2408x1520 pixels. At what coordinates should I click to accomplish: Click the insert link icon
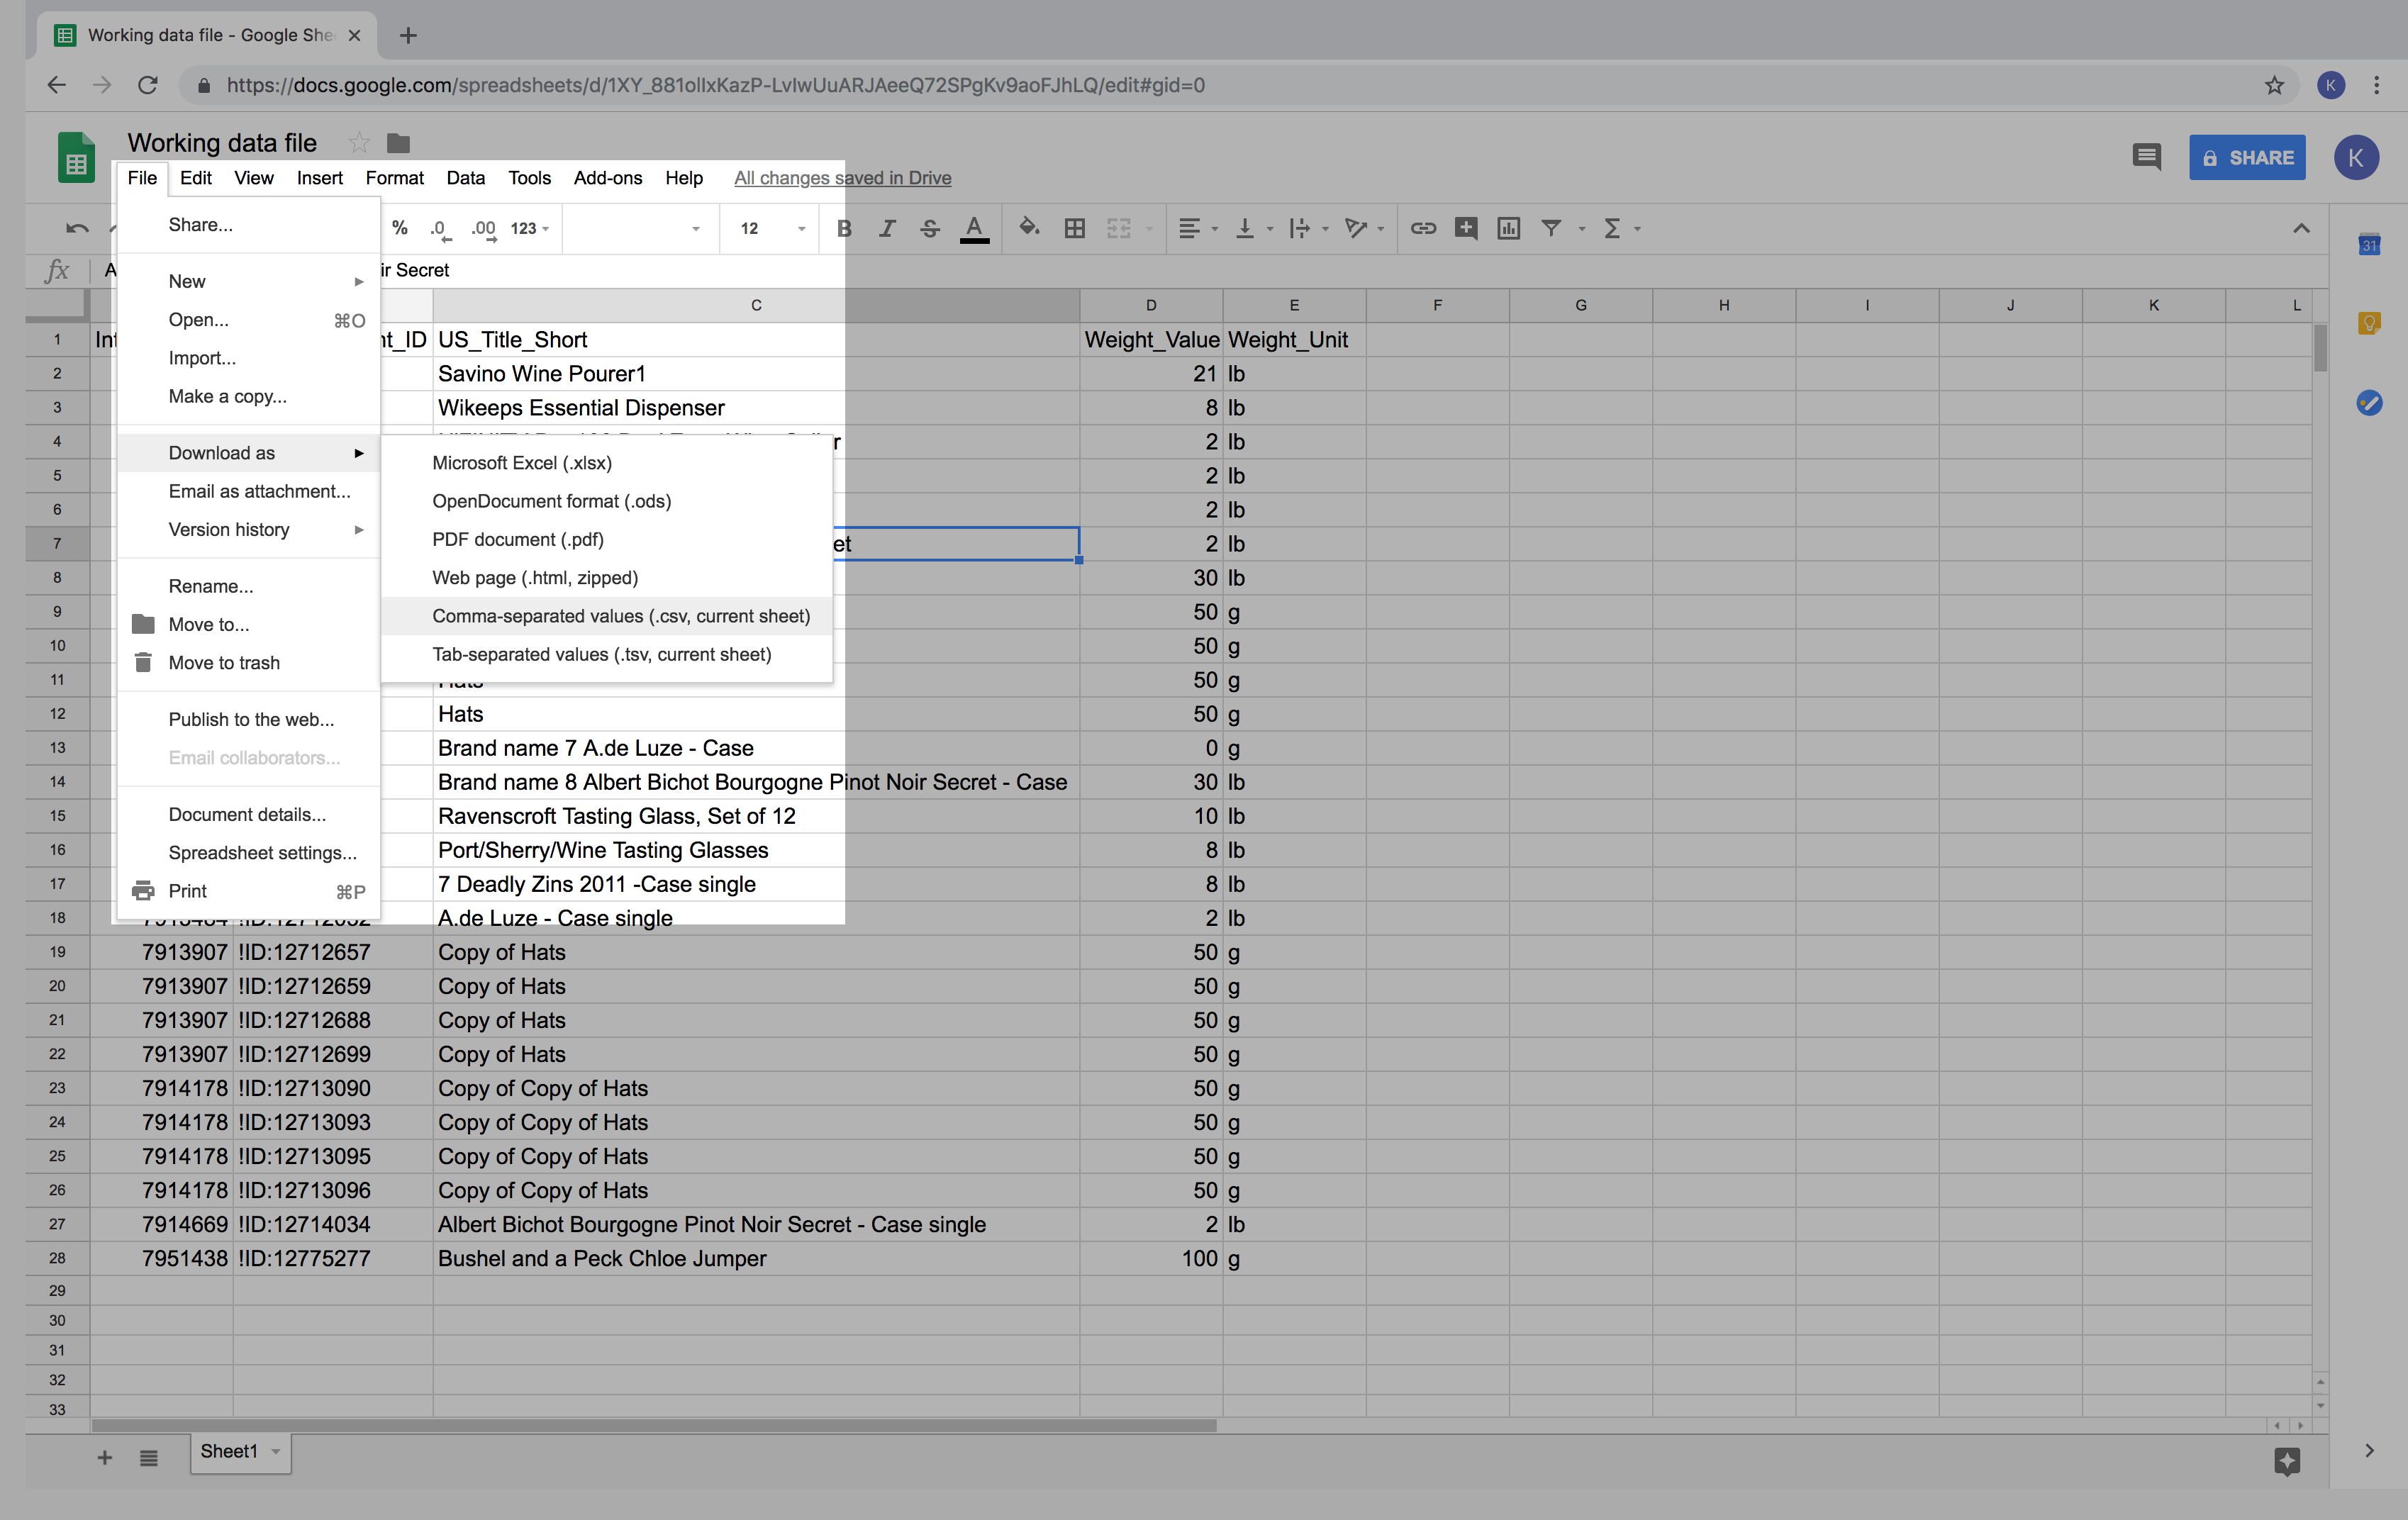pos(1423,229)
